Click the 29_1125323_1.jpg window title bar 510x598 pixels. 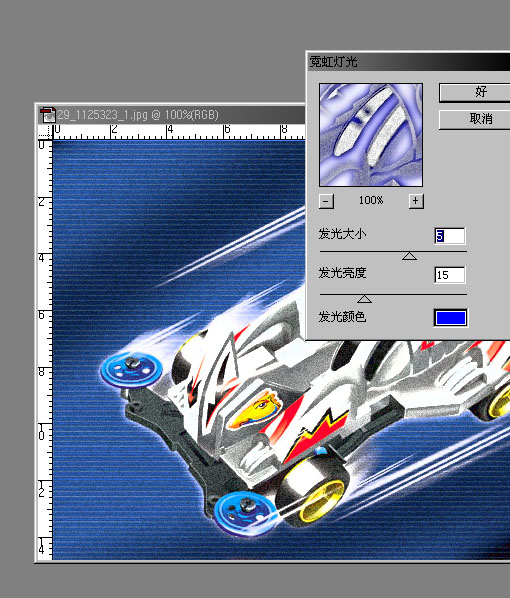tap(172, 115)
